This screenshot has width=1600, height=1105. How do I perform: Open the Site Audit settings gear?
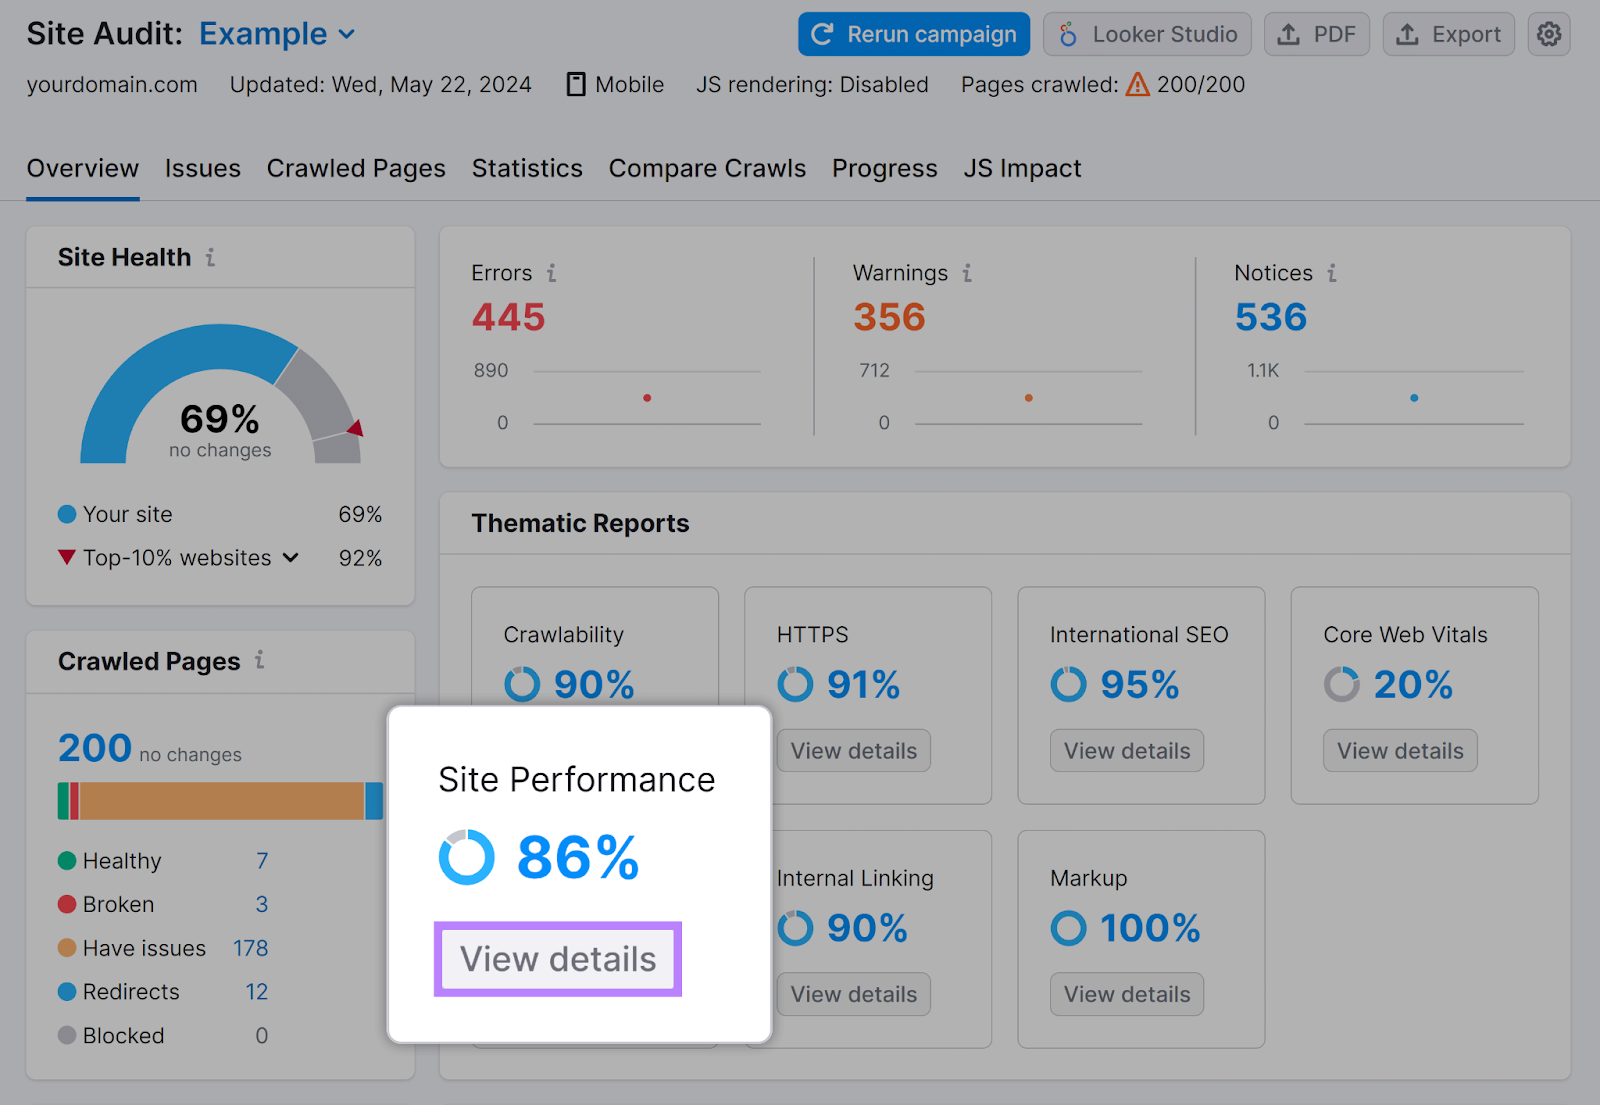click(x=1548, y=33)
